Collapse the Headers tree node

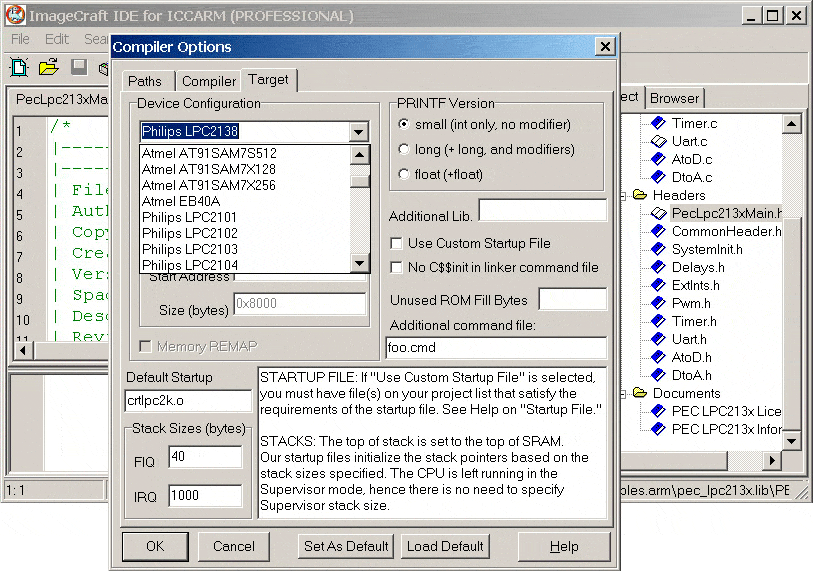624,196
